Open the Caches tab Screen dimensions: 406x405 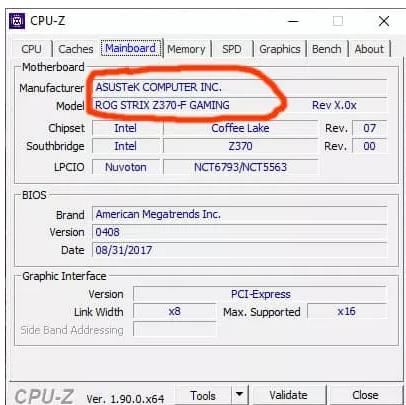pyautogui.click(x=76, y=49)
